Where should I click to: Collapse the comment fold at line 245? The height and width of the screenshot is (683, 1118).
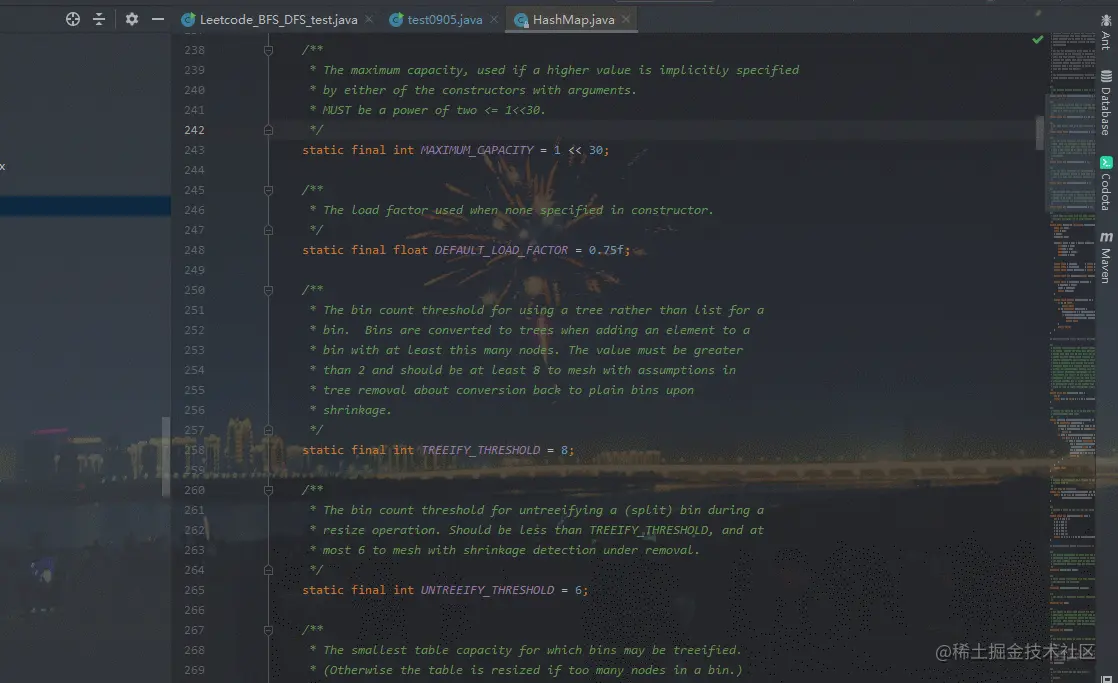(268, 190)
